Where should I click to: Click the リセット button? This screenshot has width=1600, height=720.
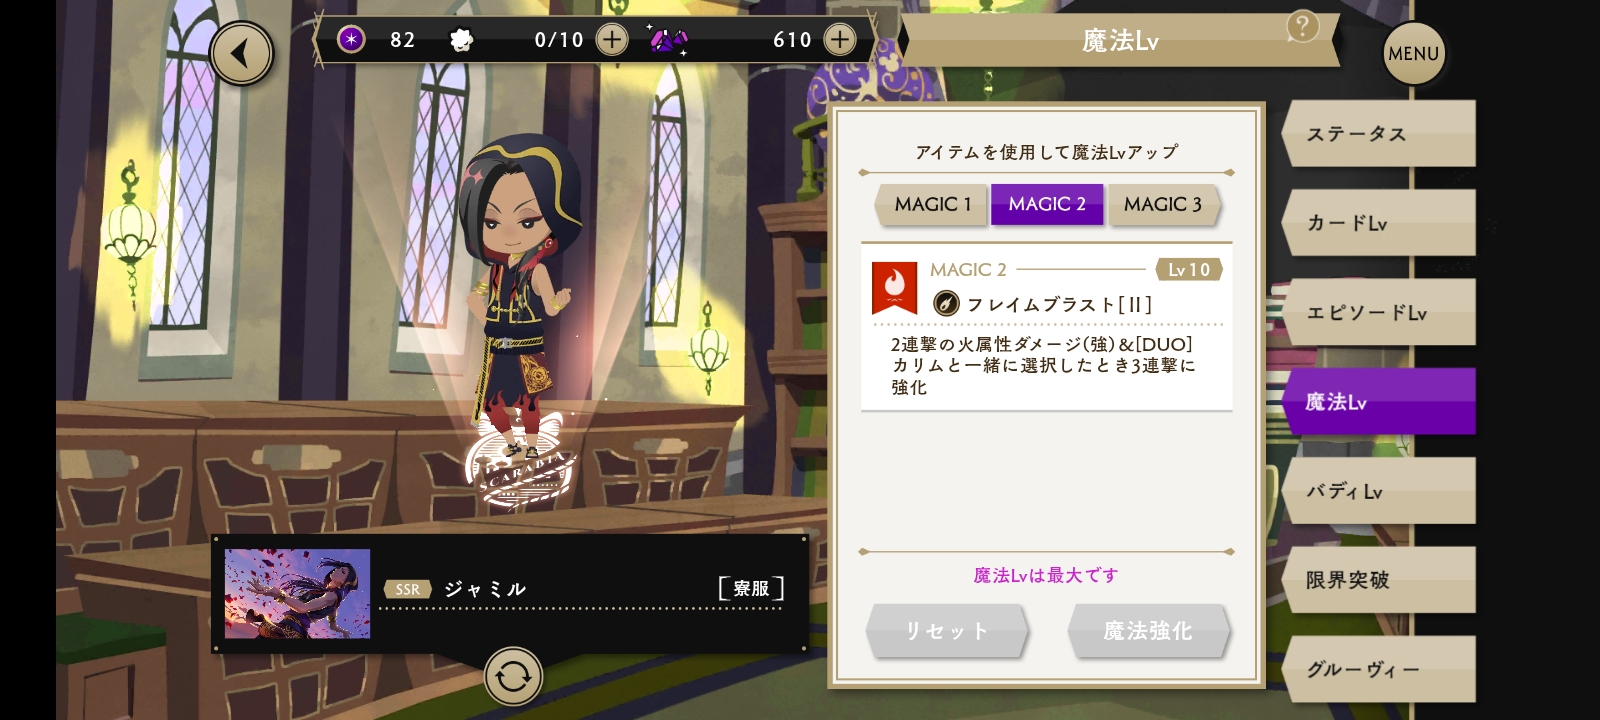946,631
